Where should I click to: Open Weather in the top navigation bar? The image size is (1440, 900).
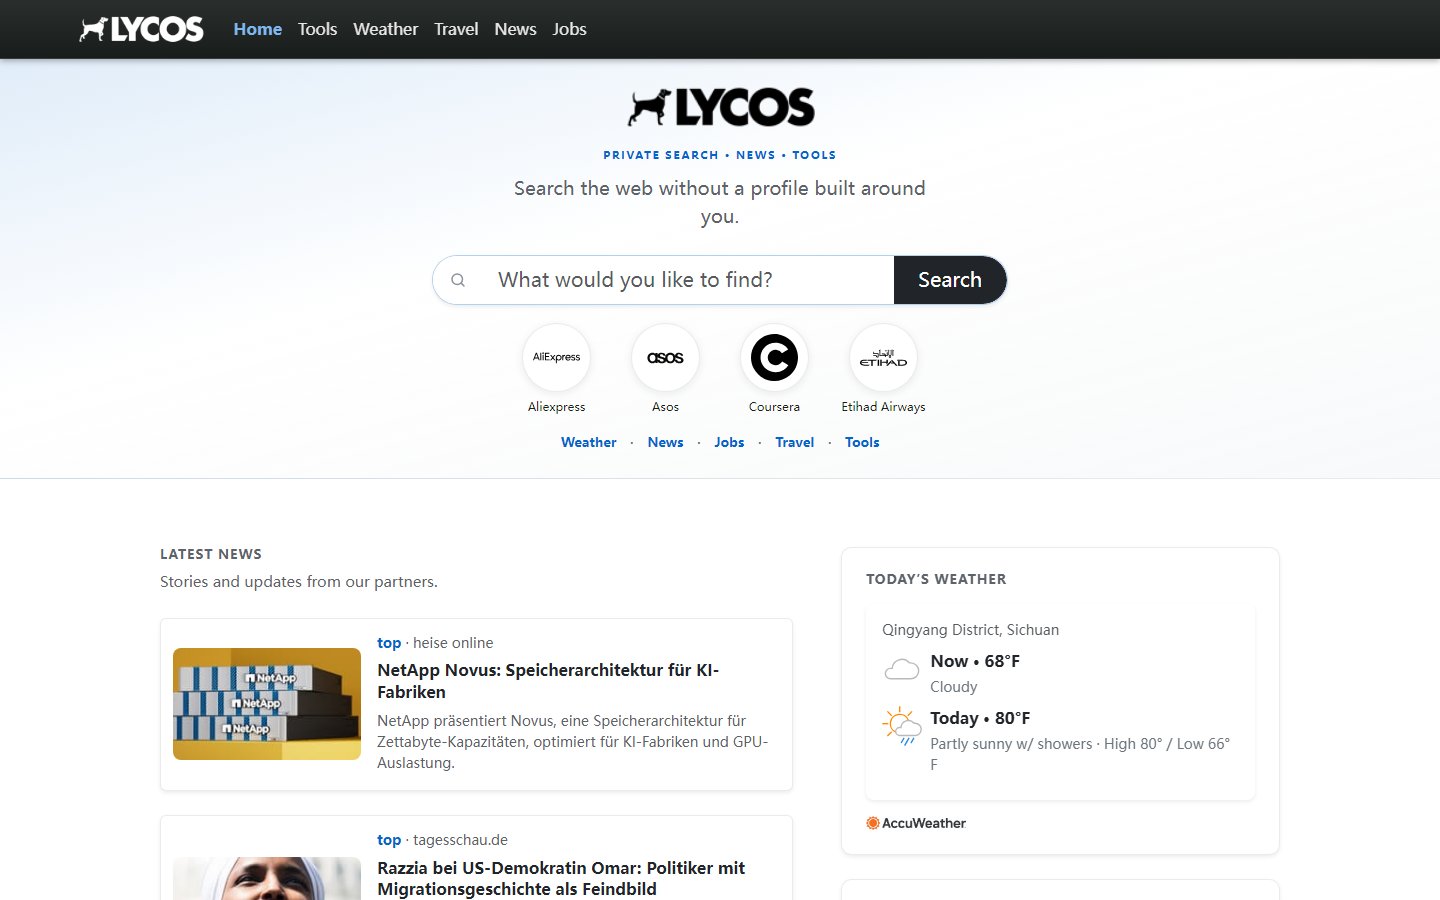coord(385,29)
